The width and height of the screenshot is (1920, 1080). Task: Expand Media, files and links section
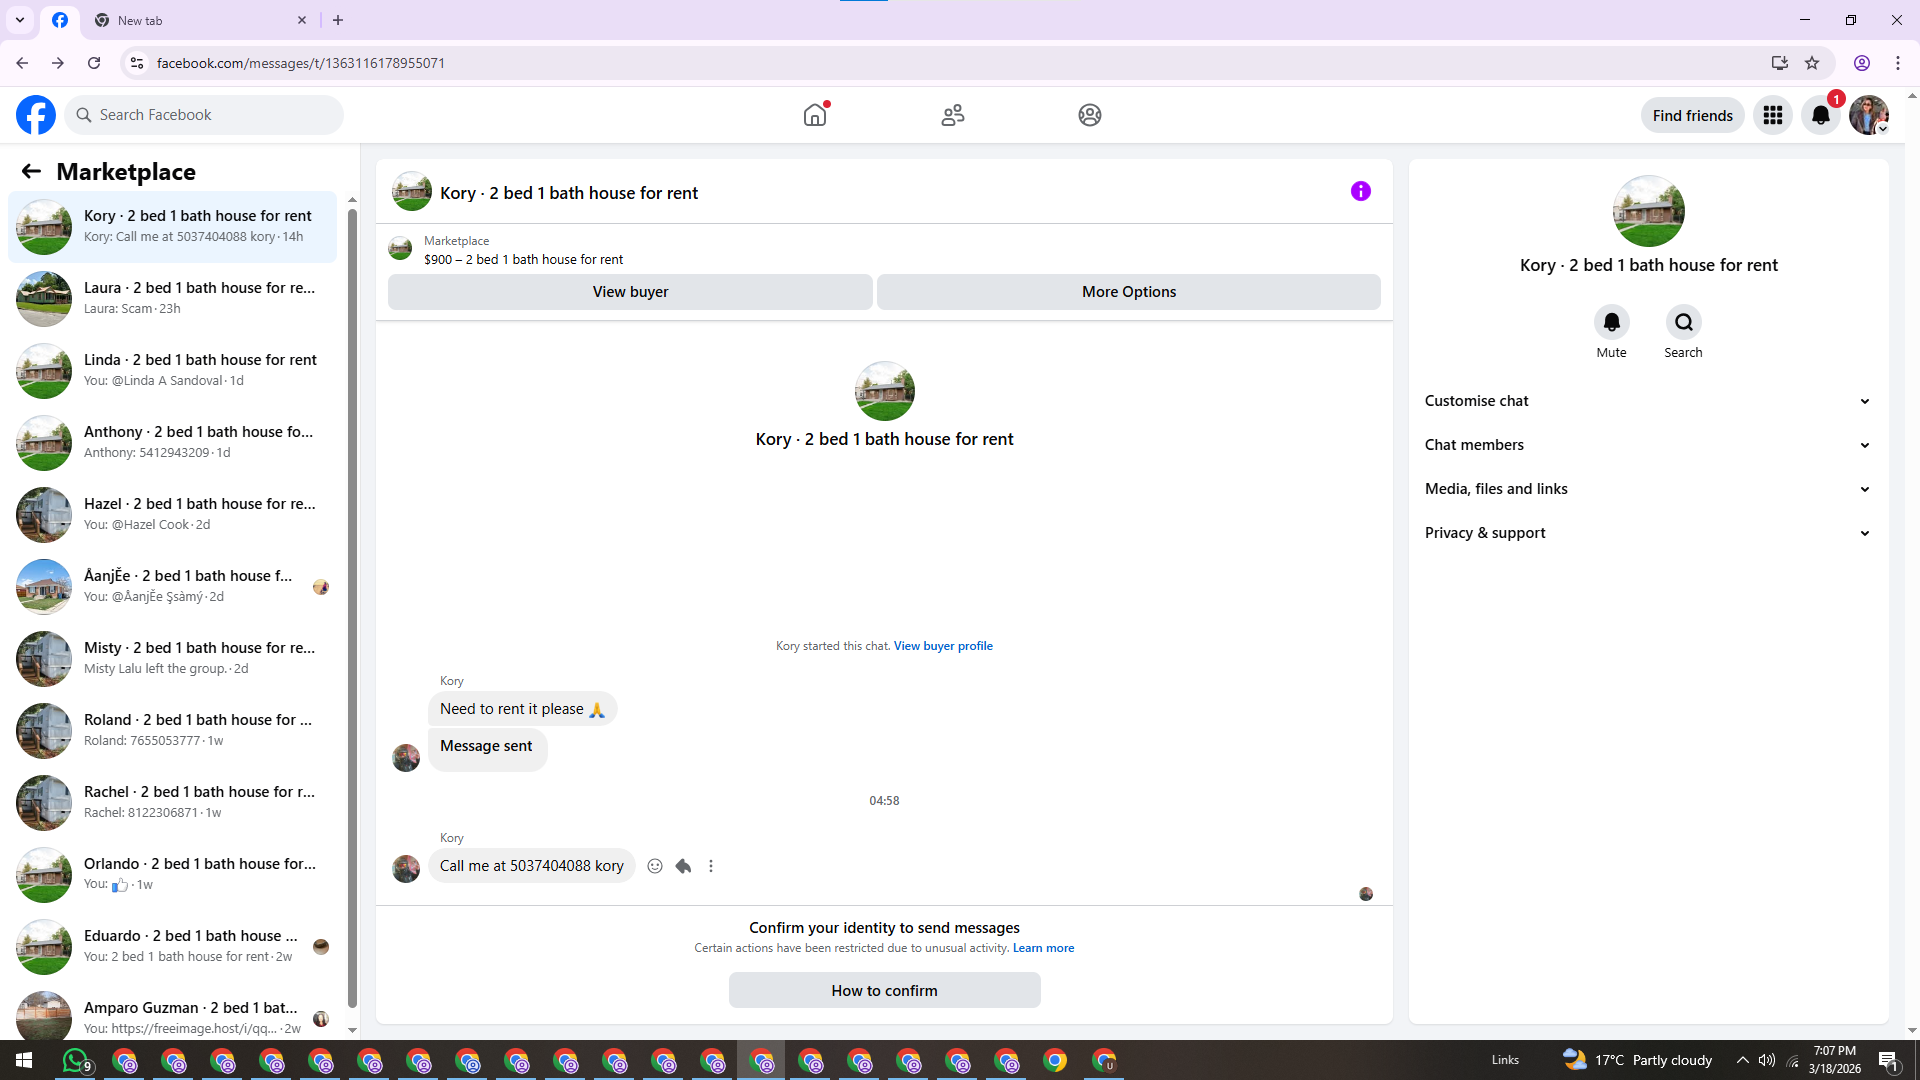coord(1647,489)
